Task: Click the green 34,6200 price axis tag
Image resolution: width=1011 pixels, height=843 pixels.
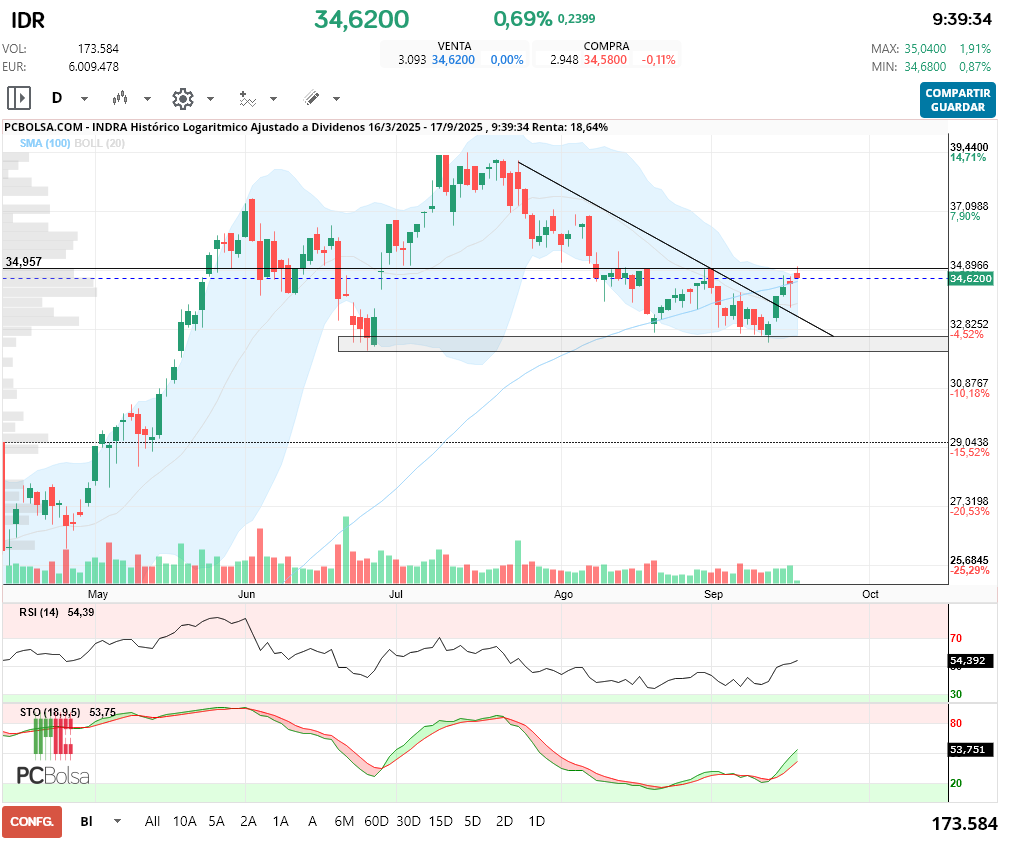Action: [970, 279]
